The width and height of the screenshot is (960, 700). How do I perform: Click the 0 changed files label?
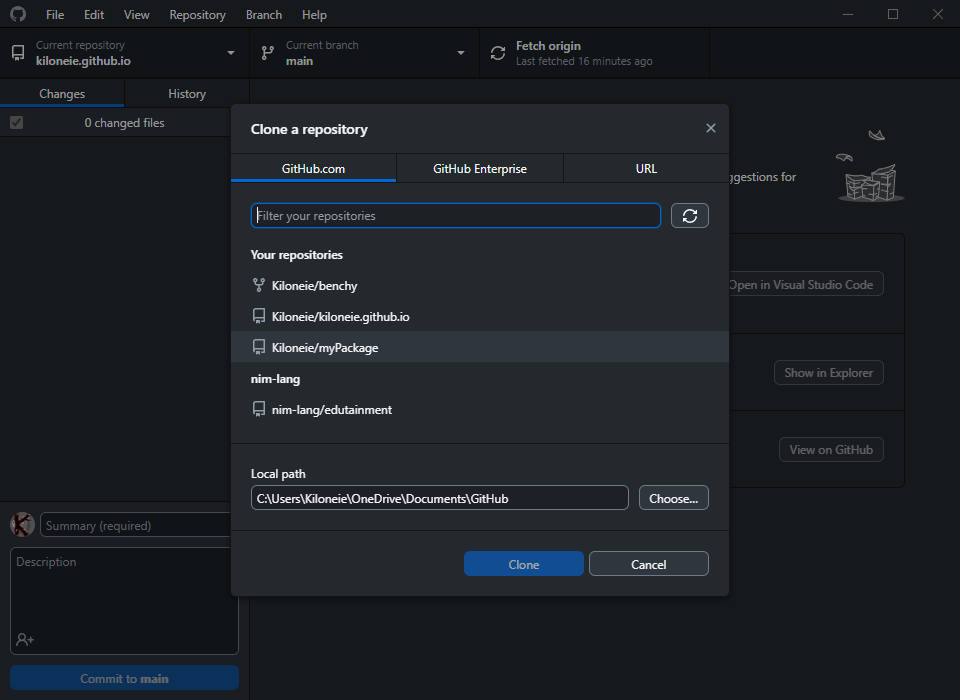[x=124, y=122]
